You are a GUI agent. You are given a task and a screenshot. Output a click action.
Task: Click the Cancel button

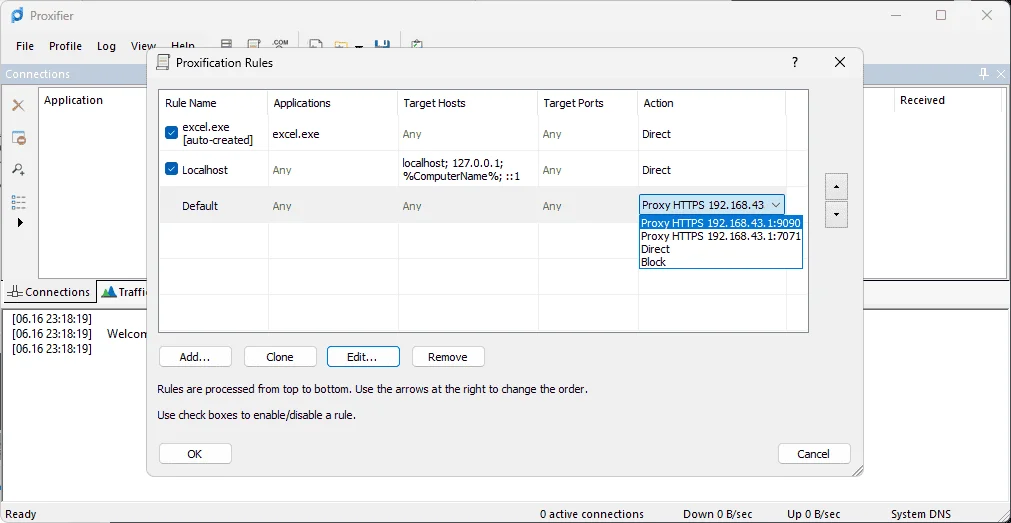pos(814,453)
